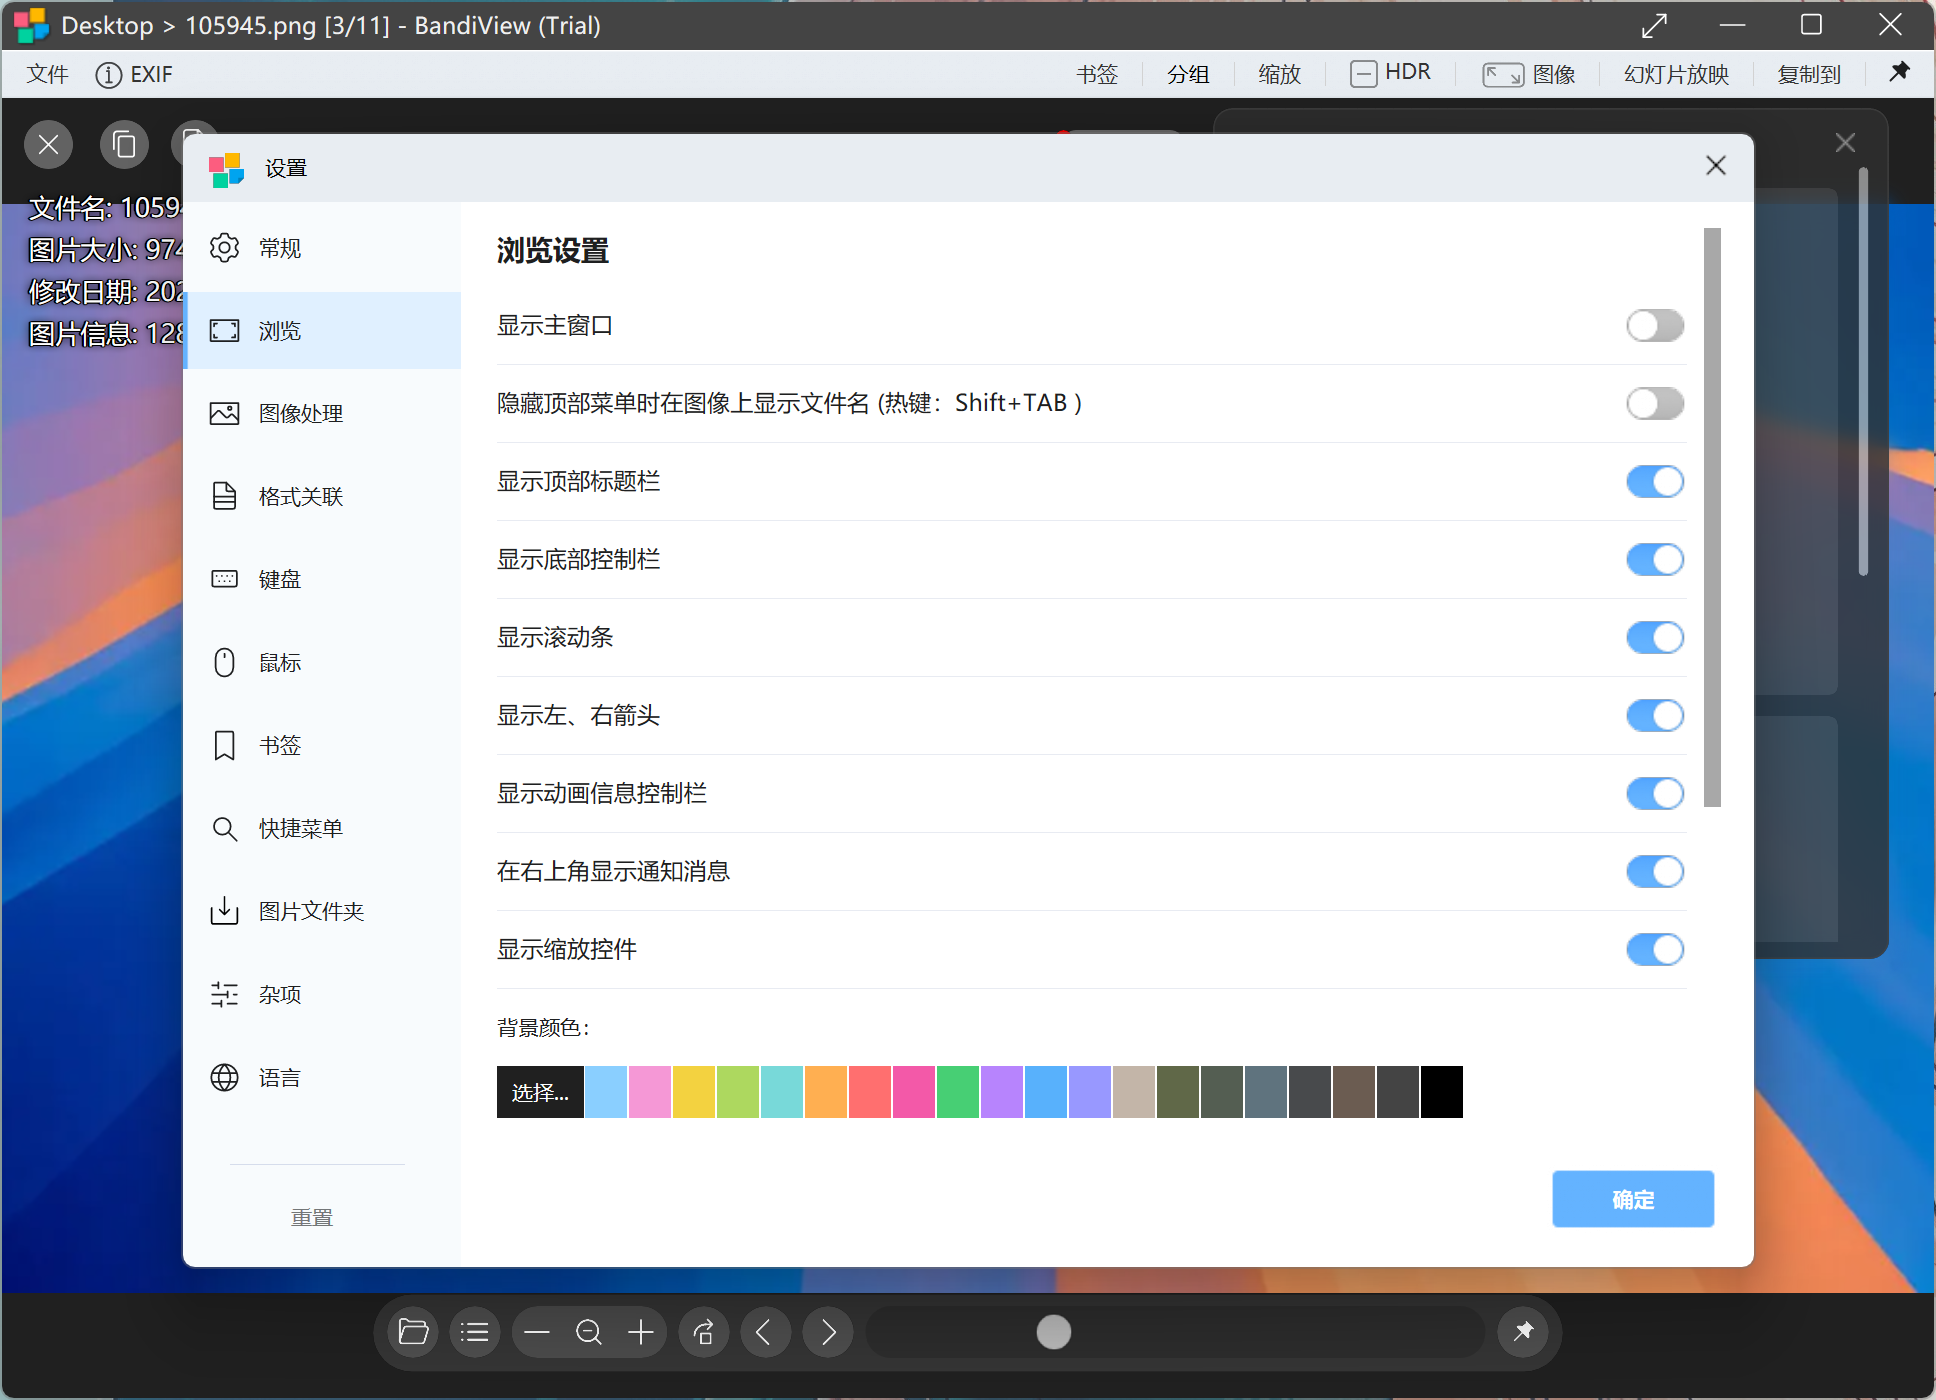
Task: Open the 常规 general settings gear icon
Action: [x=225, y=248]
